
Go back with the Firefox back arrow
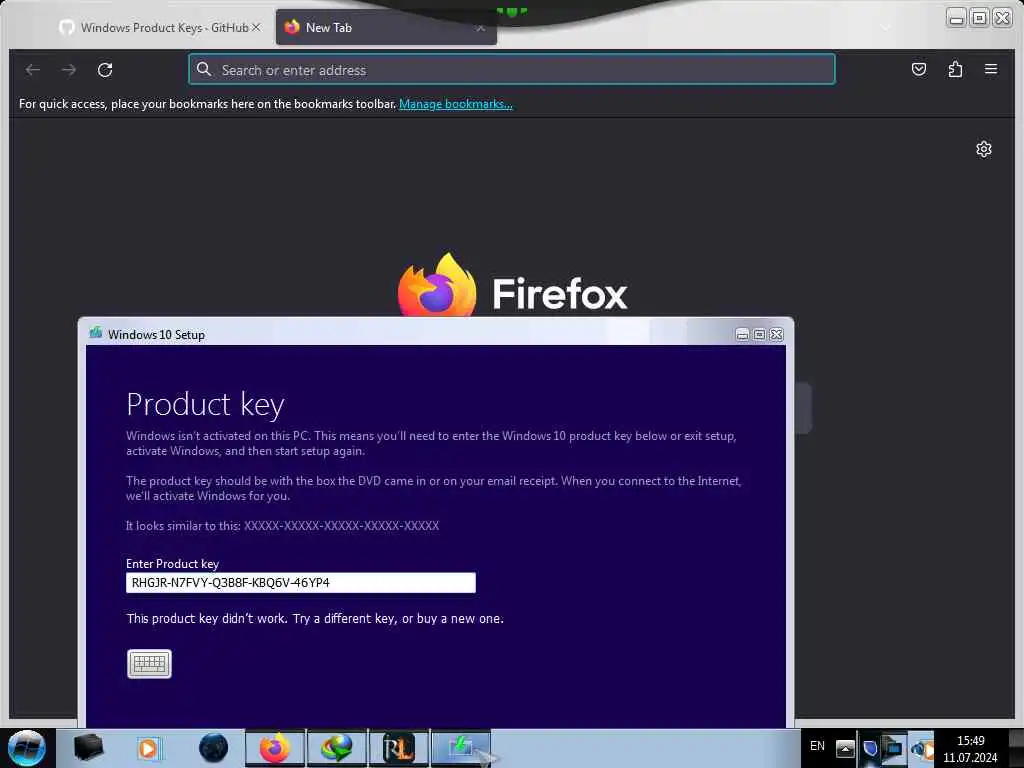coord(33,70)
